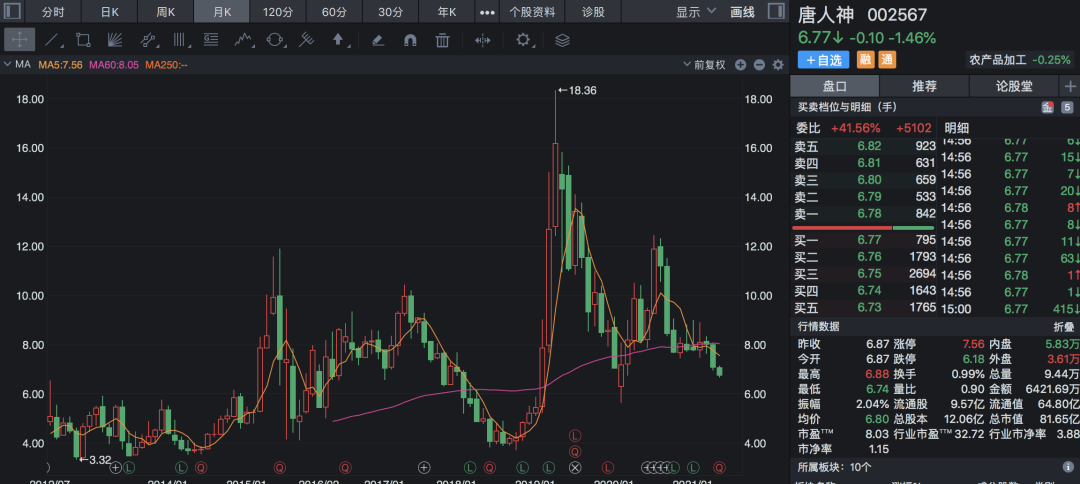The image size is (1080, 484).
Task: Toggle the 画线 drawing toolbar
Action: pos(742,12)
